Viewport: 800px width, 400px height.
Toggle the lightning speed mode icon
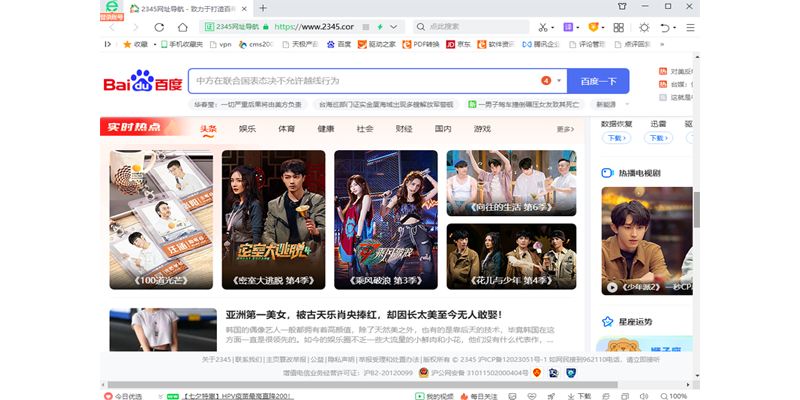(x=380, y=27)
